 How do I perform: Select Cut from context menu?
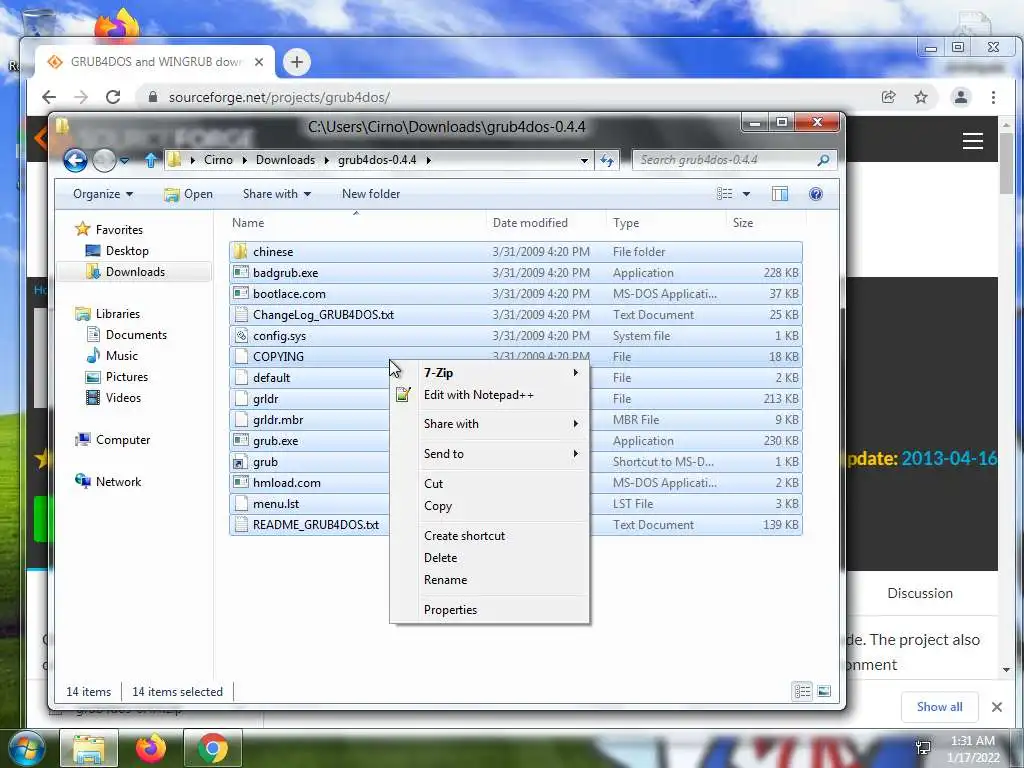point(489,483)
